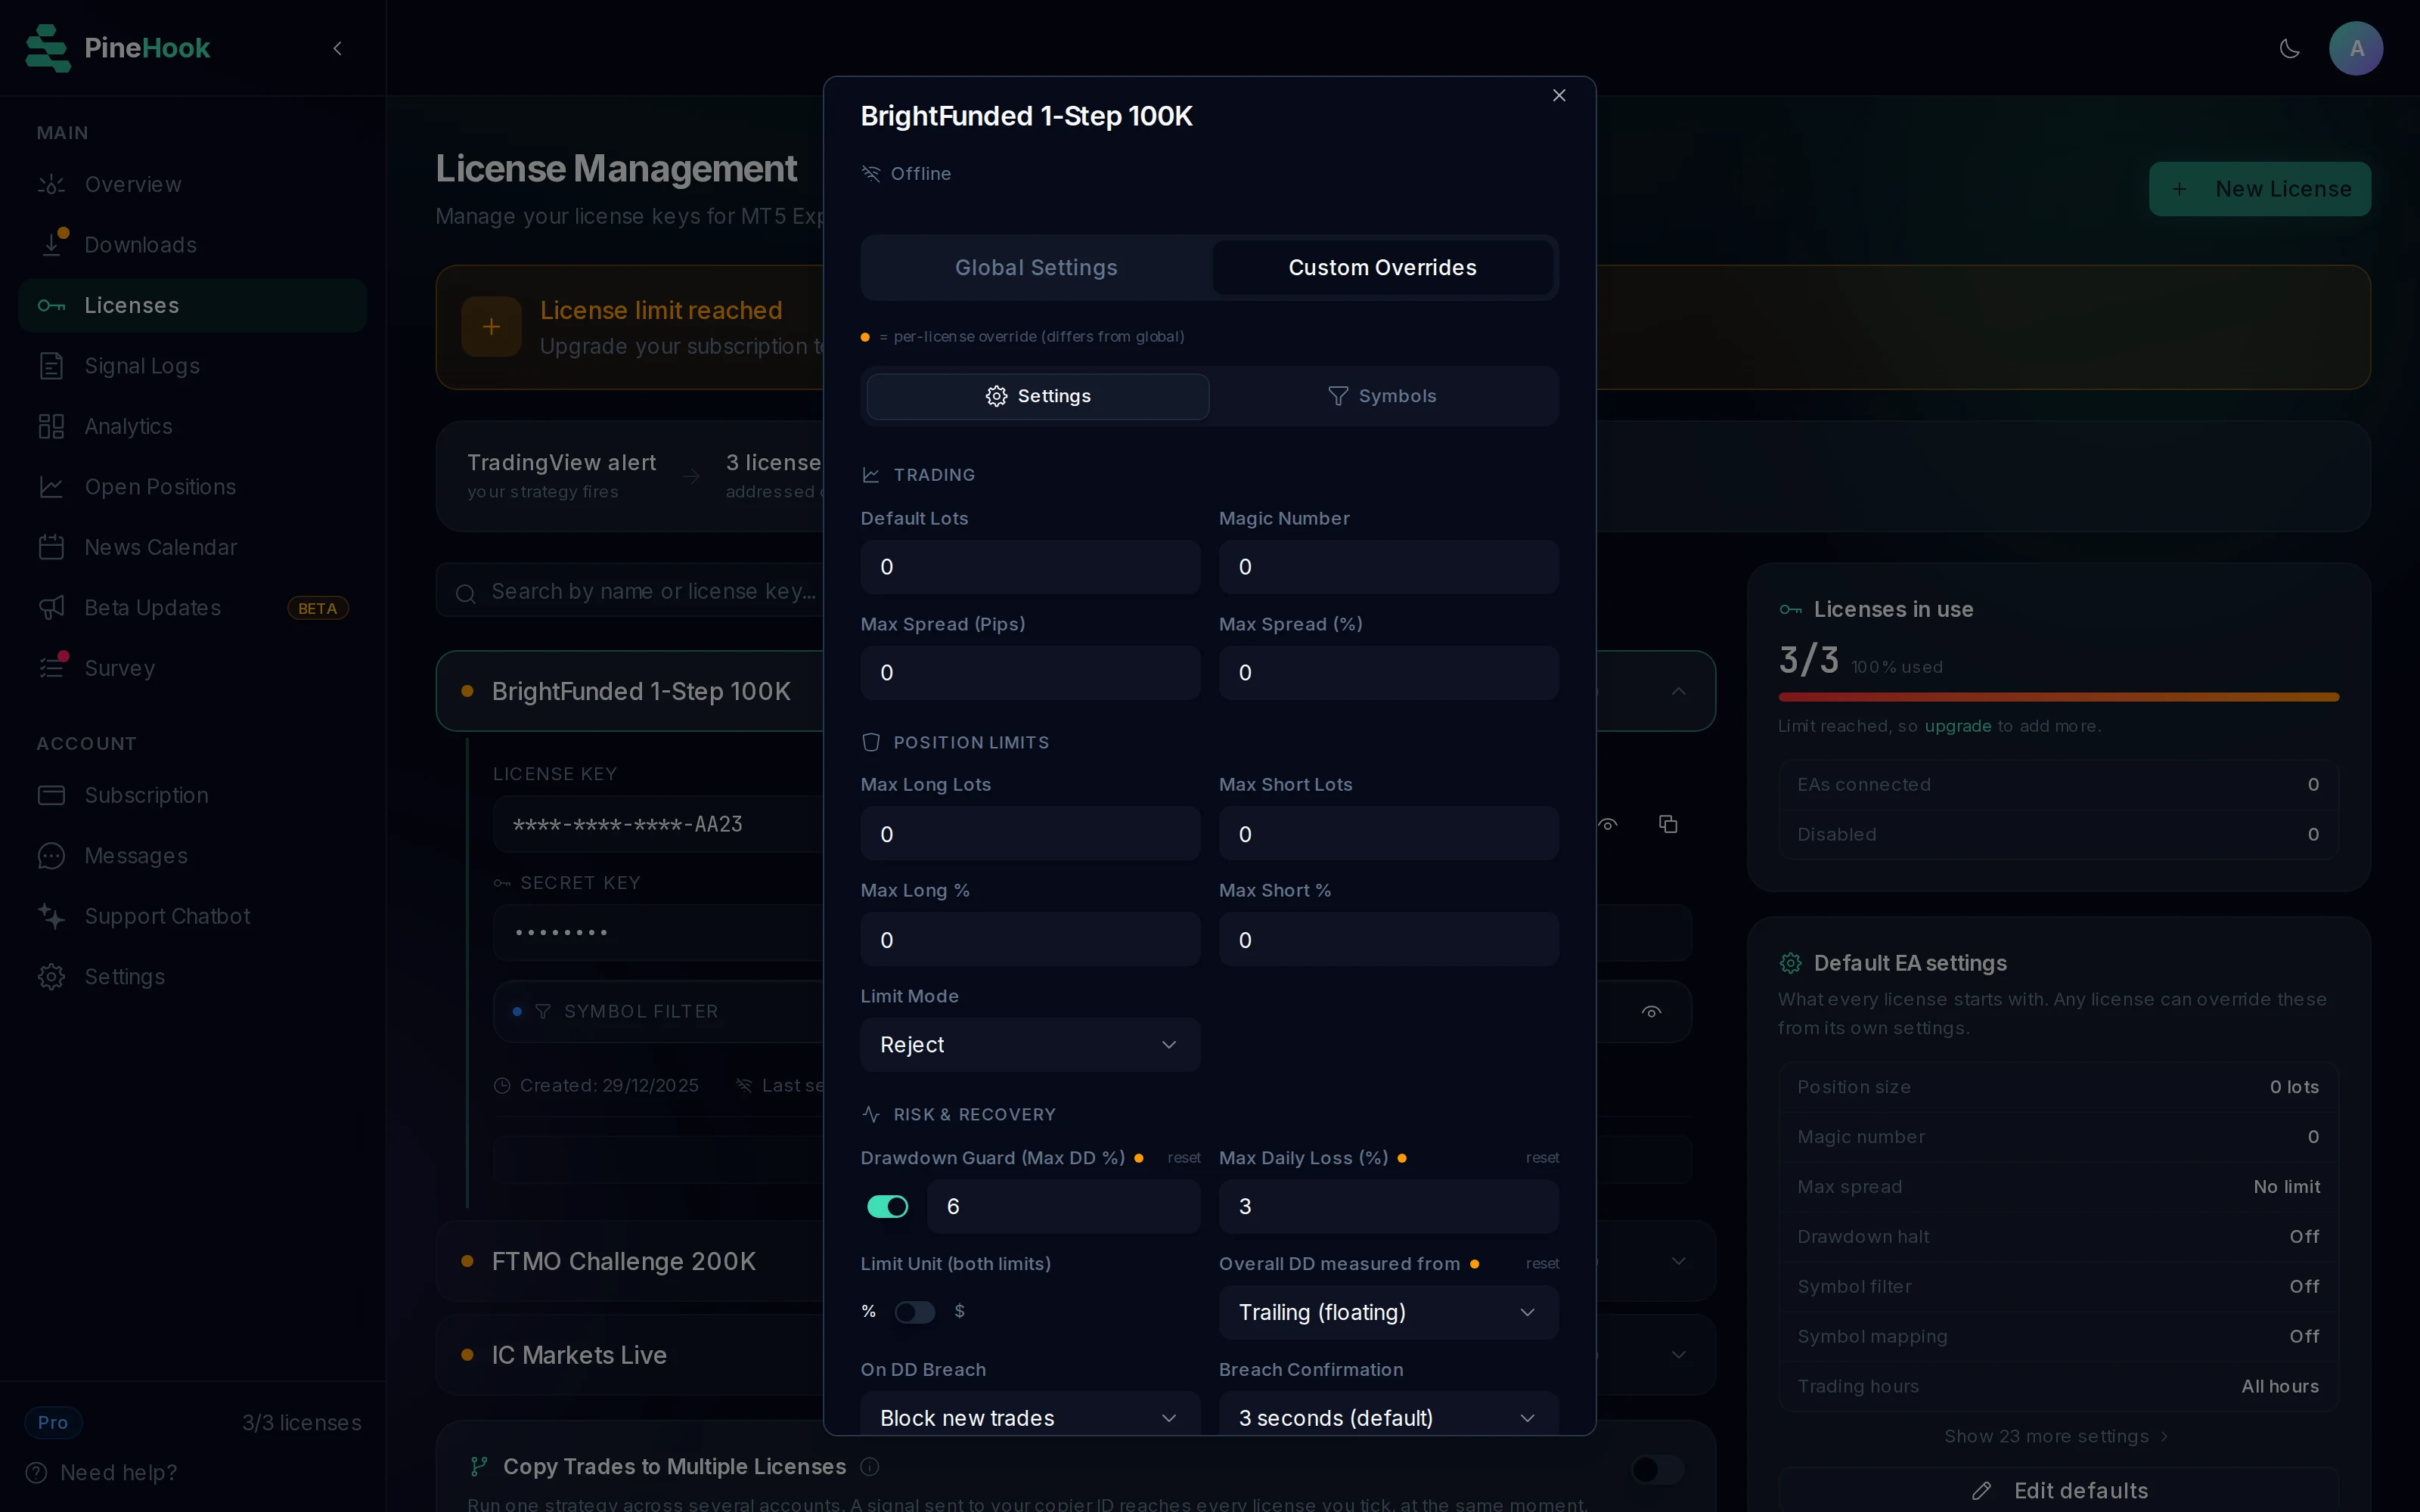
Task: Click info icon beside Copy Trades heading
Action: 870,1467
